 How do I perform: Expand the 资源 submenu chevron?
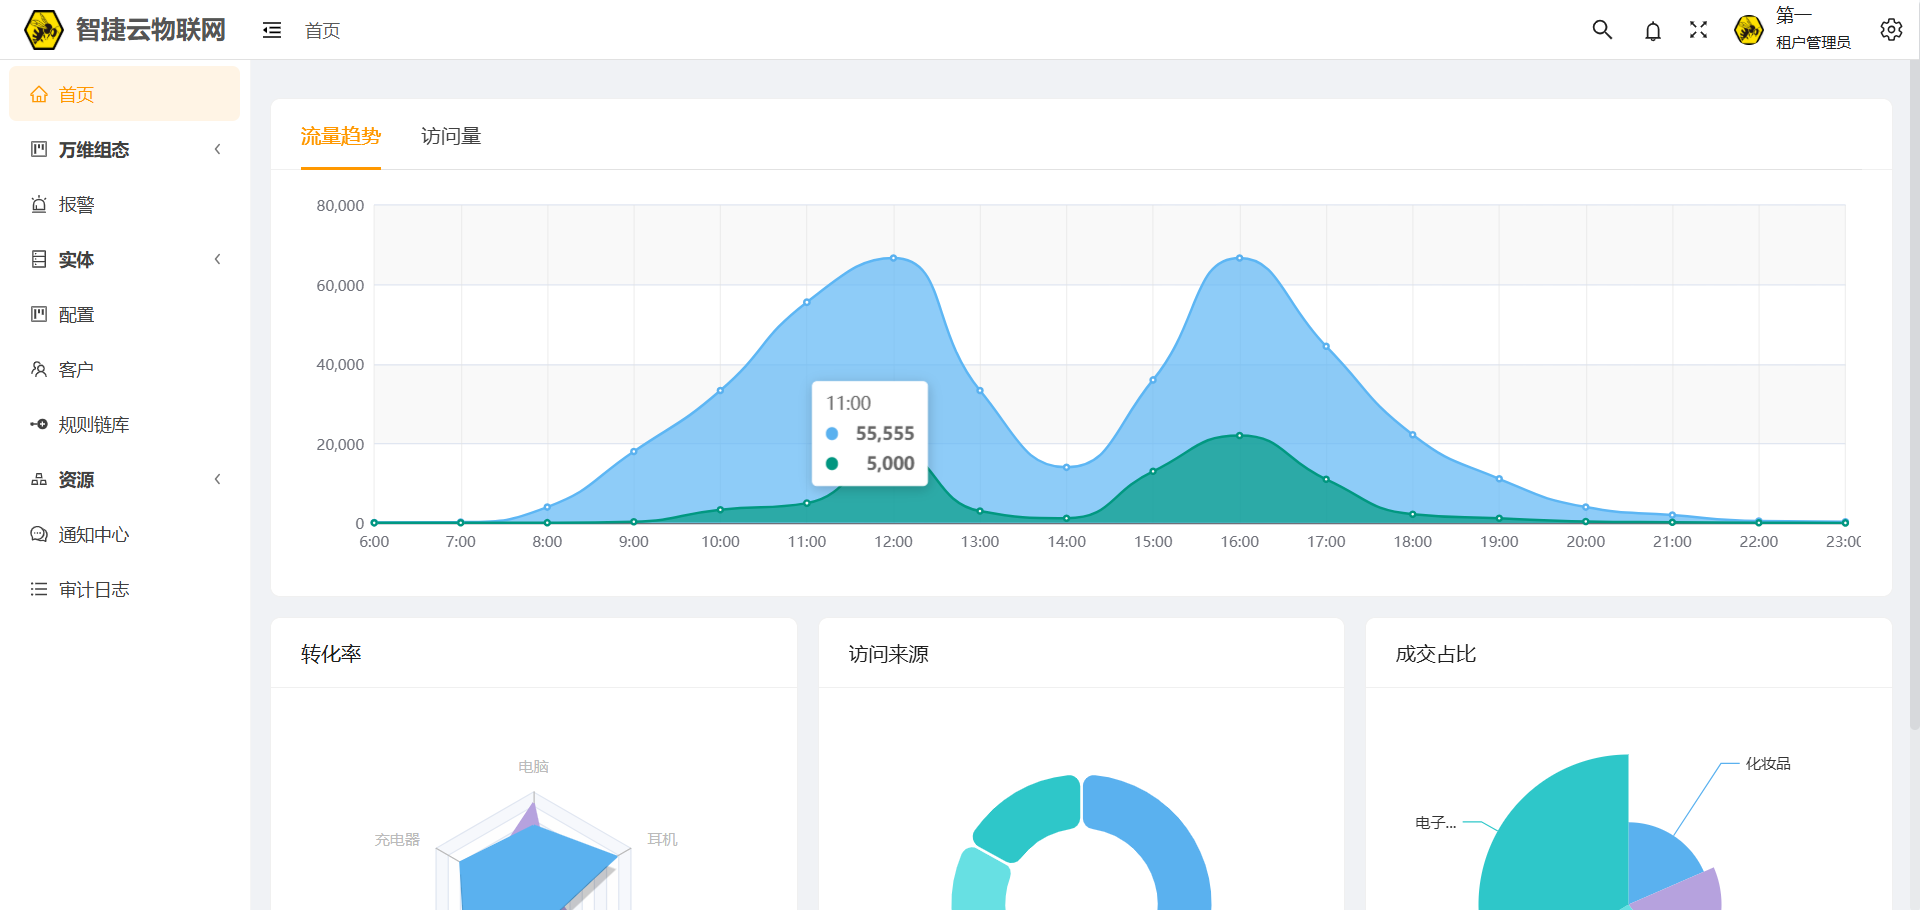pyautogui.click(x=218, y=480)
